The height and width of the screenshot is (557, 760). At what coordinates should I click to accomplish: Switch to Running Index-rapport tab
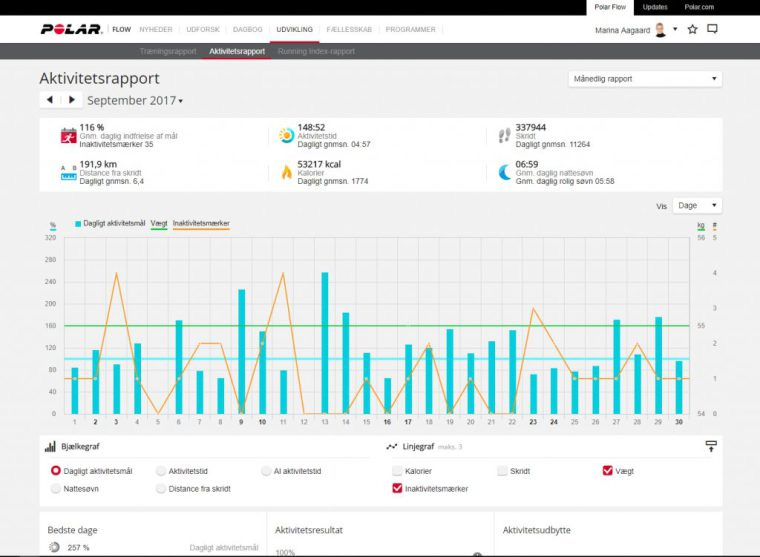coord(316,51)
